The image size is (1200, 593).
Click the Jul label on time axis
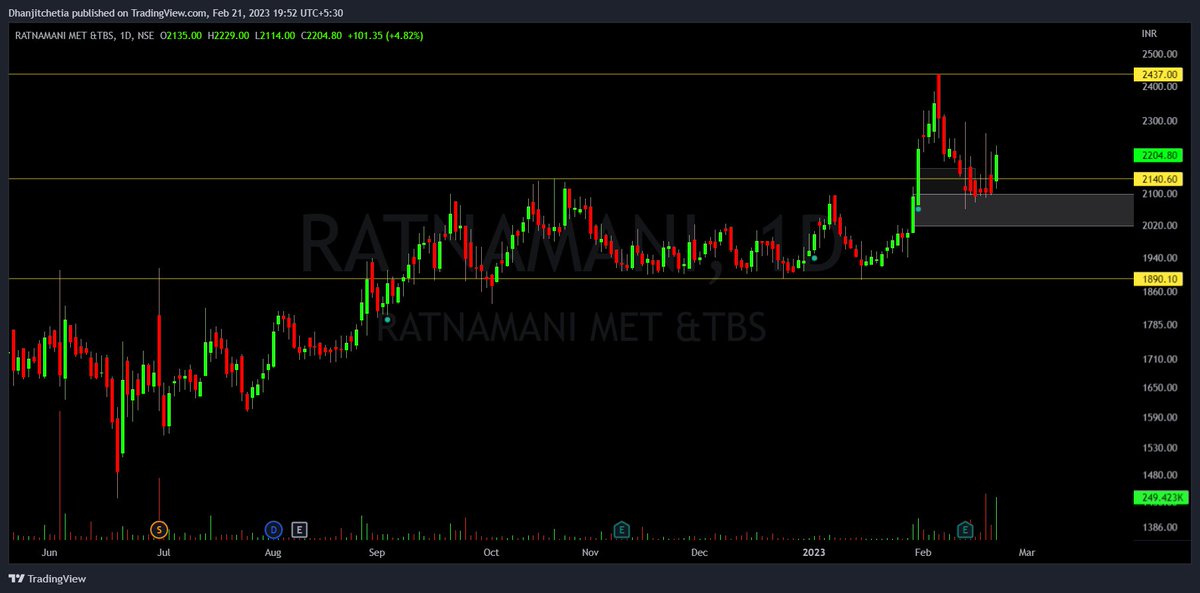click(x=163, y=551)
